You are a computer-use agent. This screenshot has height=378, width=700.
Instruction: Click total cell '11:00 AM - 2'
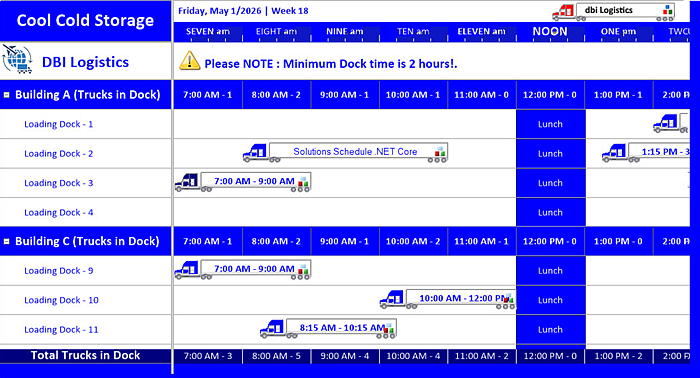coord(482,356)
